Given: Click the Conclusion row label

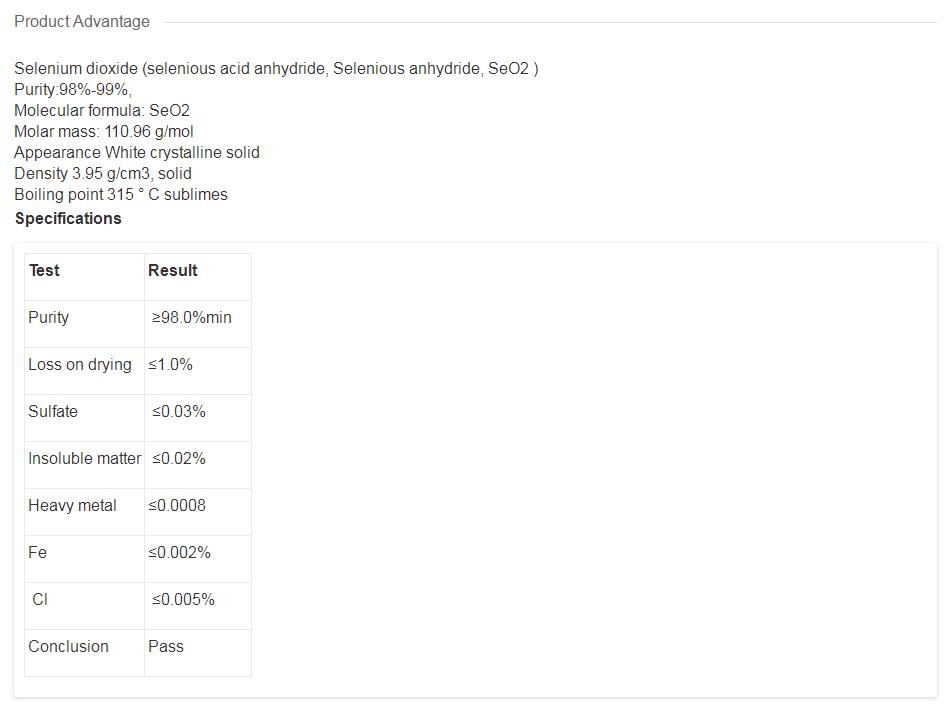Looking at the screenshot, I should [x=68, y=646].
